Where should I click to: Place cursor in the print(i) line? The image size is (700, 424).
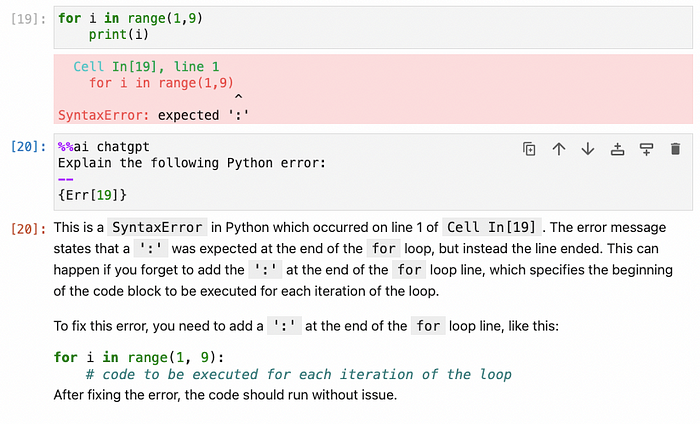[118, 34]
